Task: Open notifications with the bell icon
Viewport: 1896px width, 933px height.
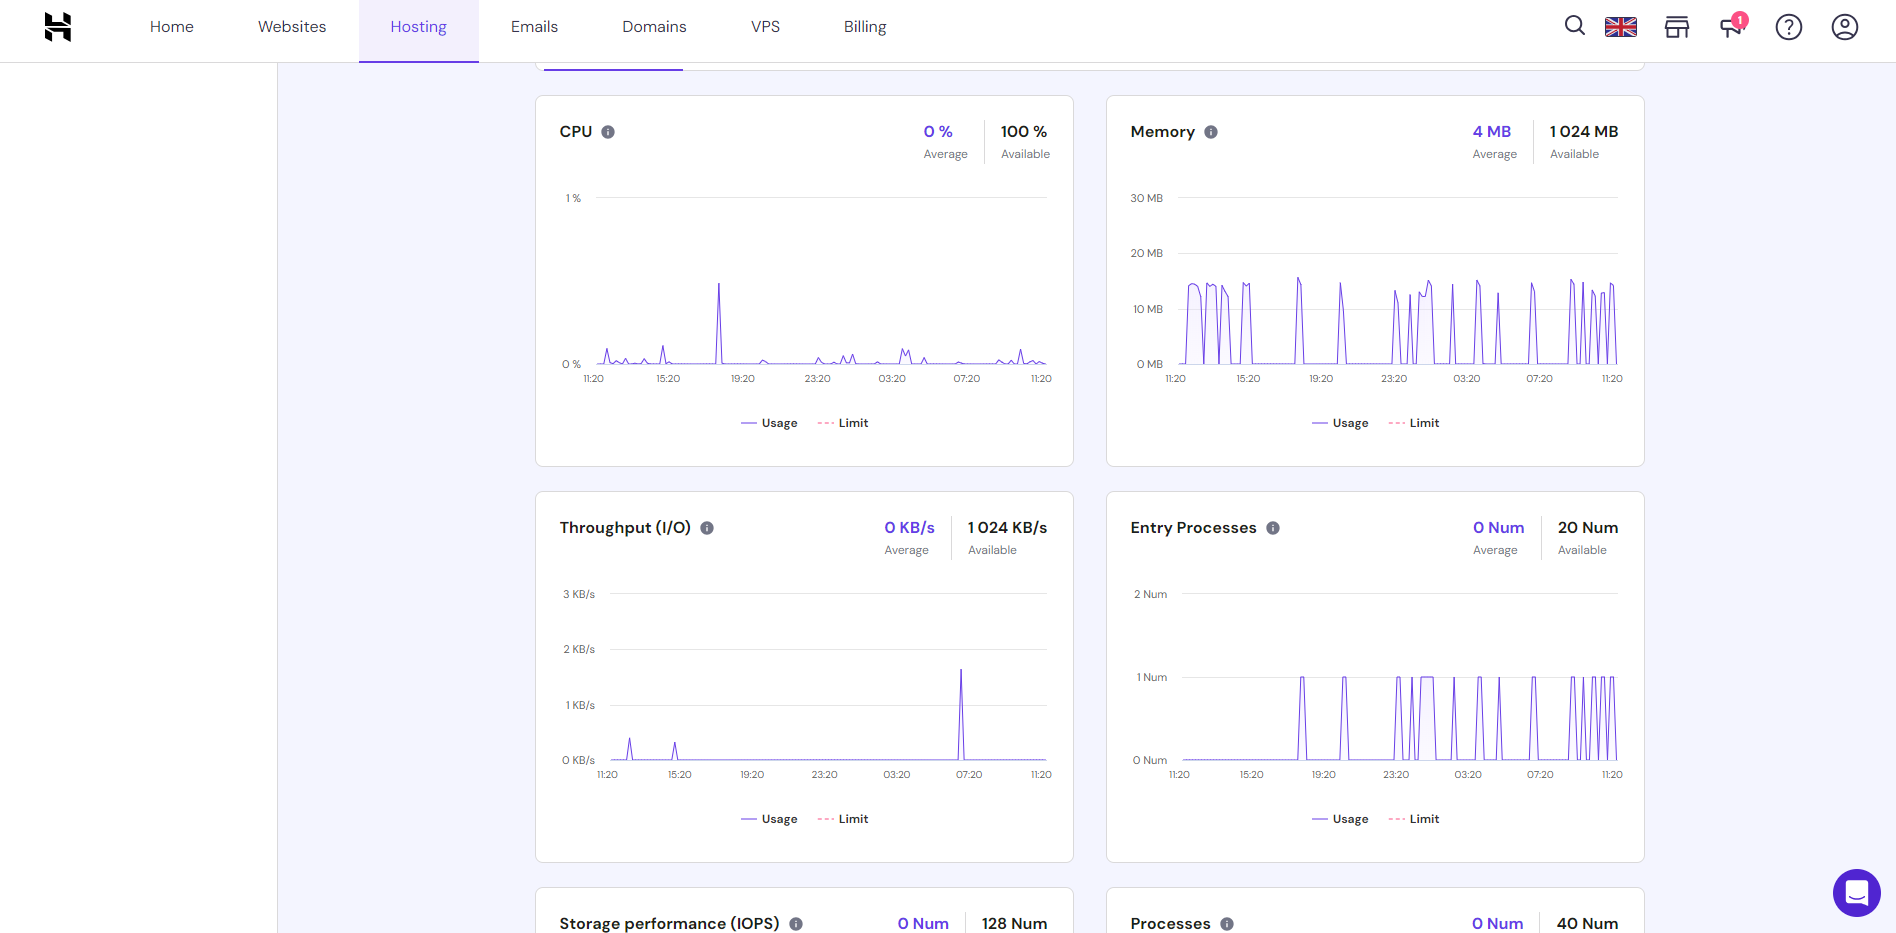Action: 1731,27
